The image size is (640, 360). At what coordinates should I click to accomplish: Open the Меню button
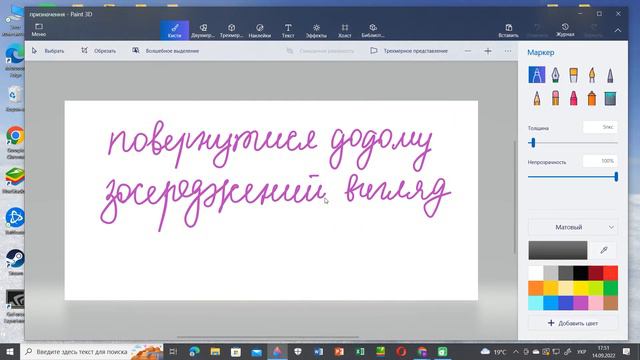(x=39, y=30)
